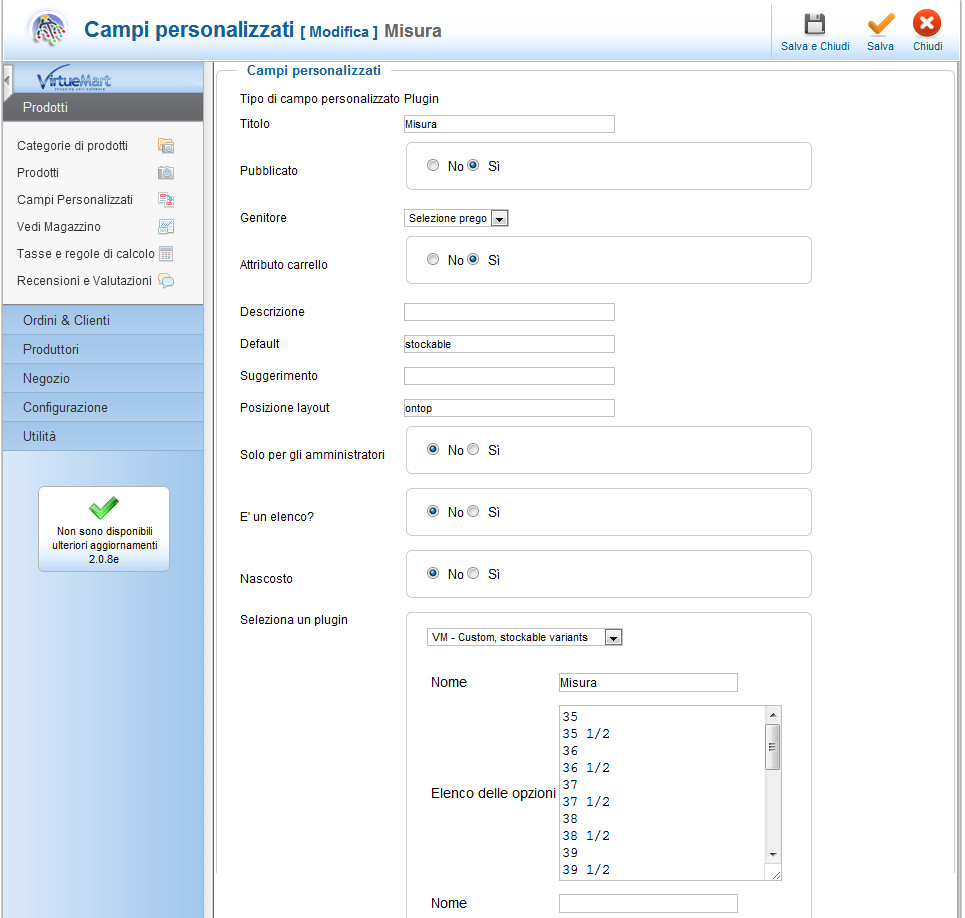Click the Salva checkmark icon
Screen dimensions: 965x918
click(x=880, y=25)
